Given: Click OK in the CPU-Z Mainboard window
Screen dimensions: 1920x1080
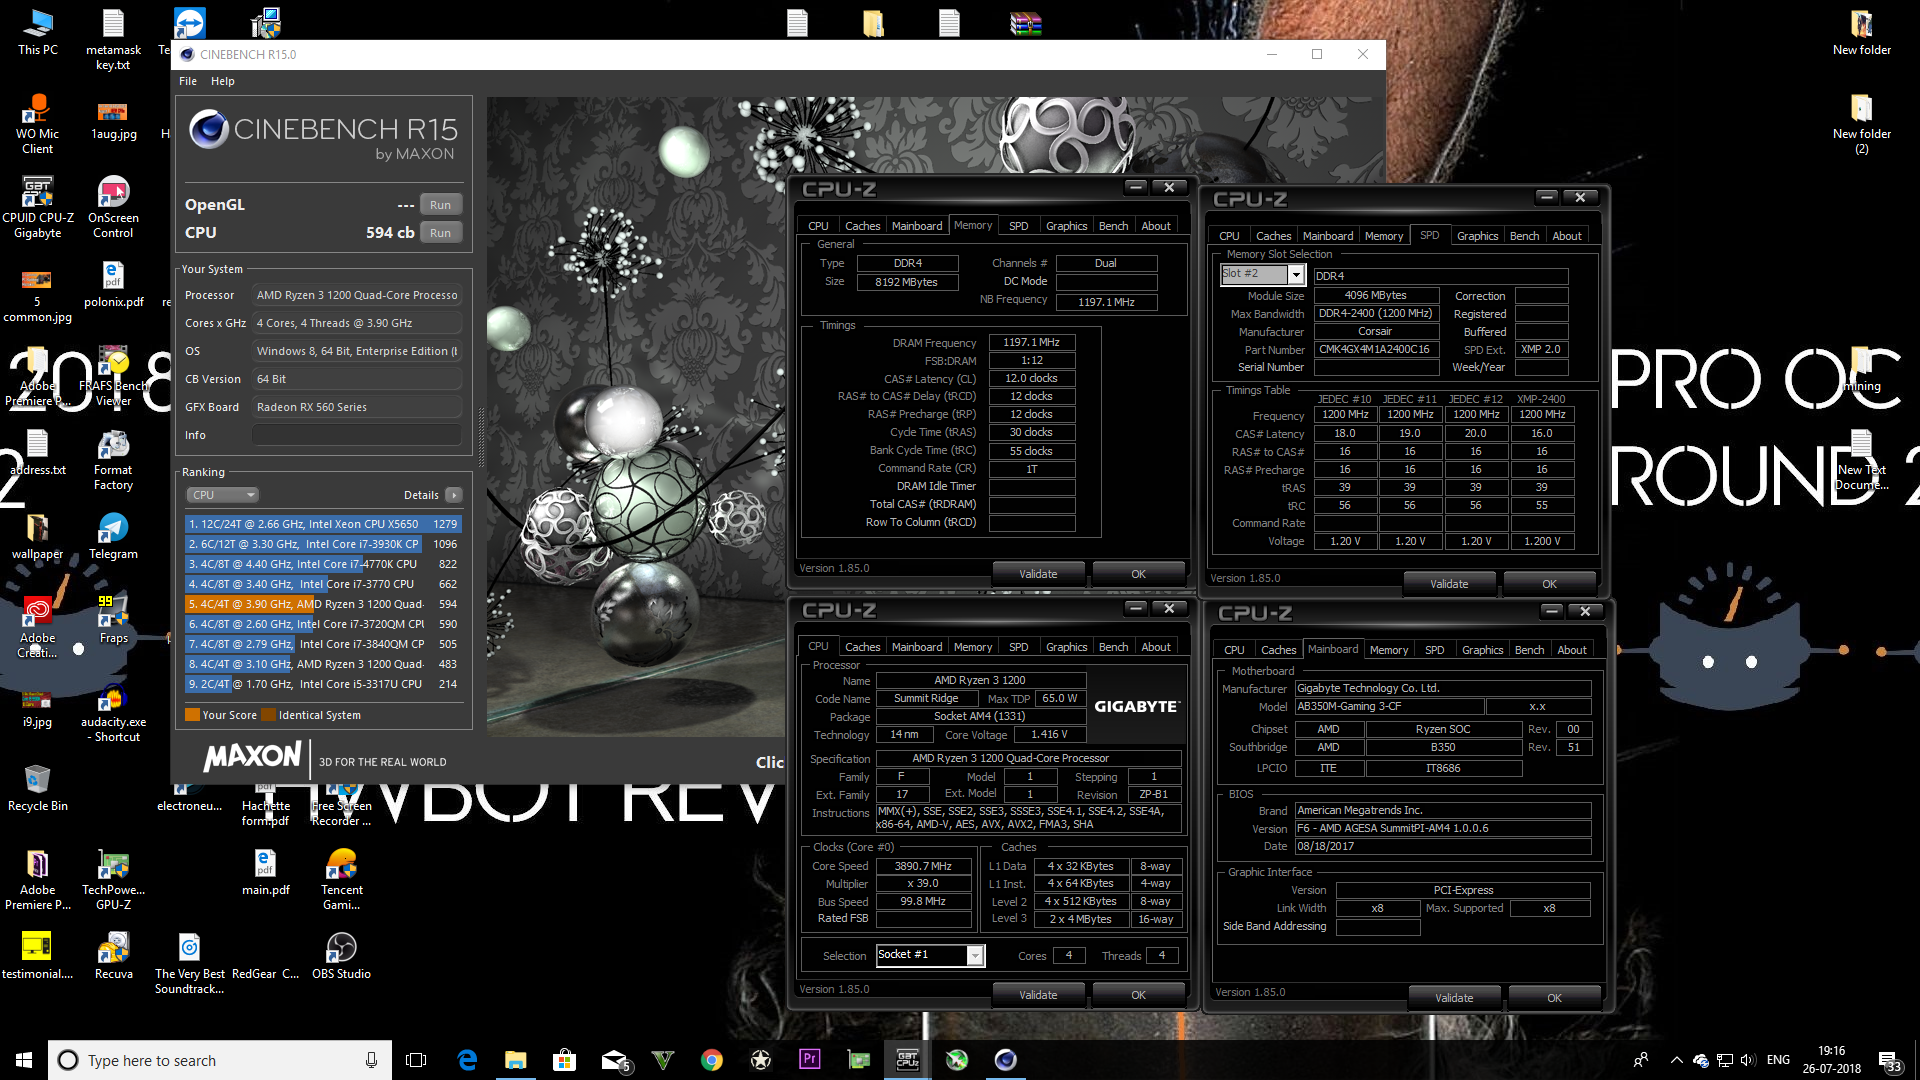Looking at the screenshot, I should (x=1554, y=998).
